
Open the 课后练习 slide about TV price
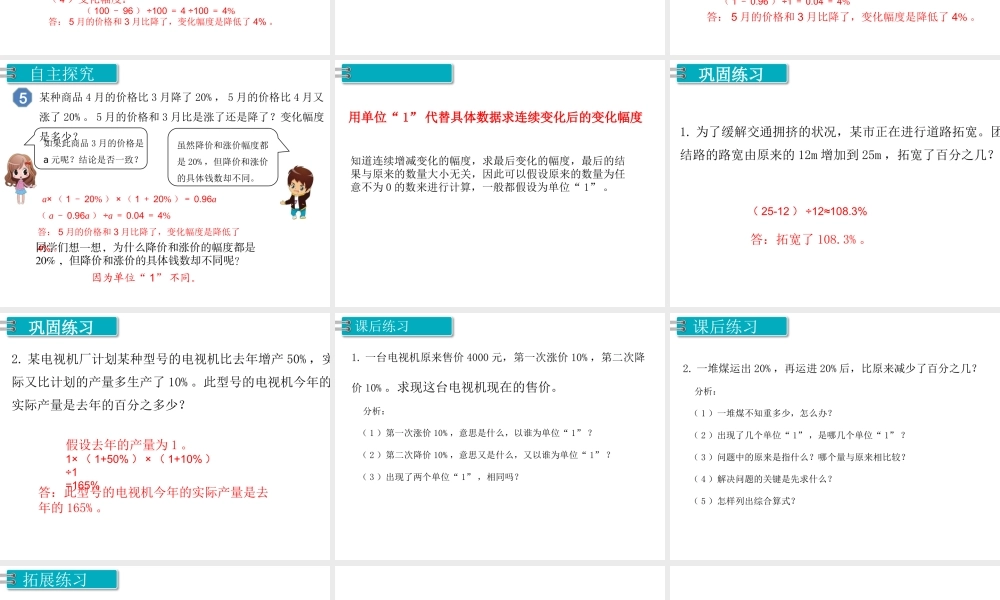(499, 435)
